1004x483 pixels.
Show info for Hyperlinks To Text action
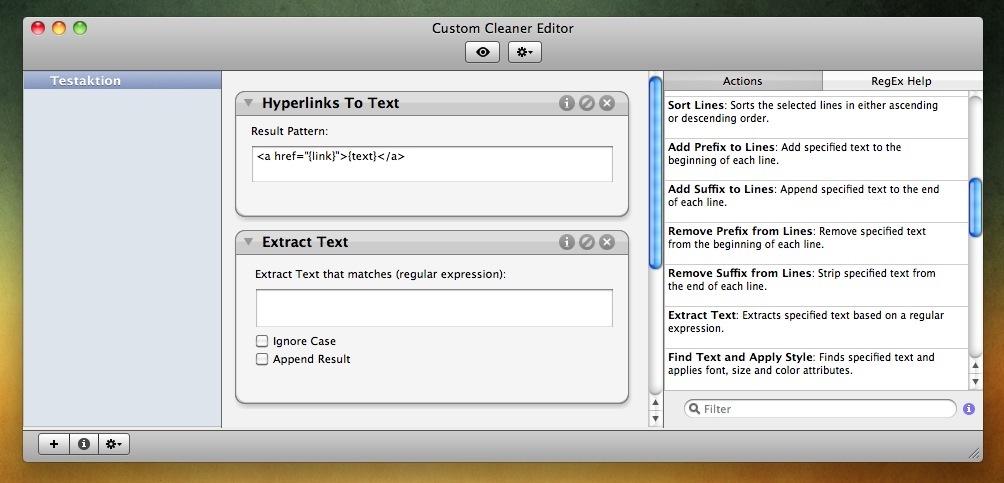567,103
